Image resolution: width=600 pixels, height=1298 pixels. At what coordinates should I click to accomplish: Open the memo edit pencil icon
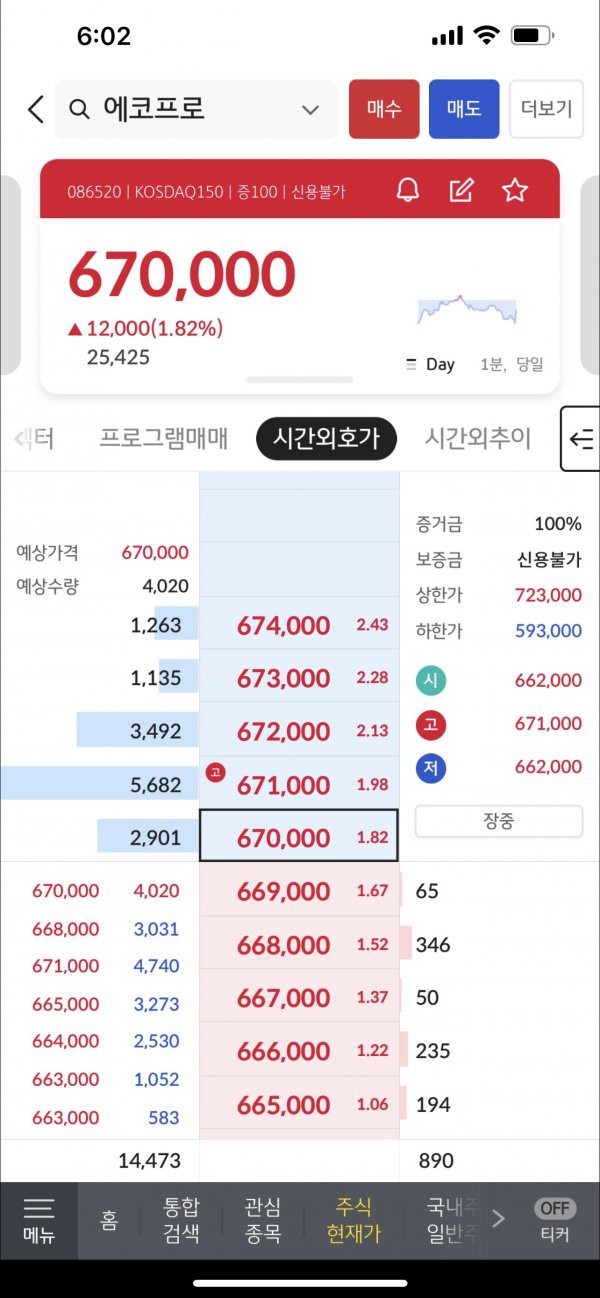coord(461,190)
